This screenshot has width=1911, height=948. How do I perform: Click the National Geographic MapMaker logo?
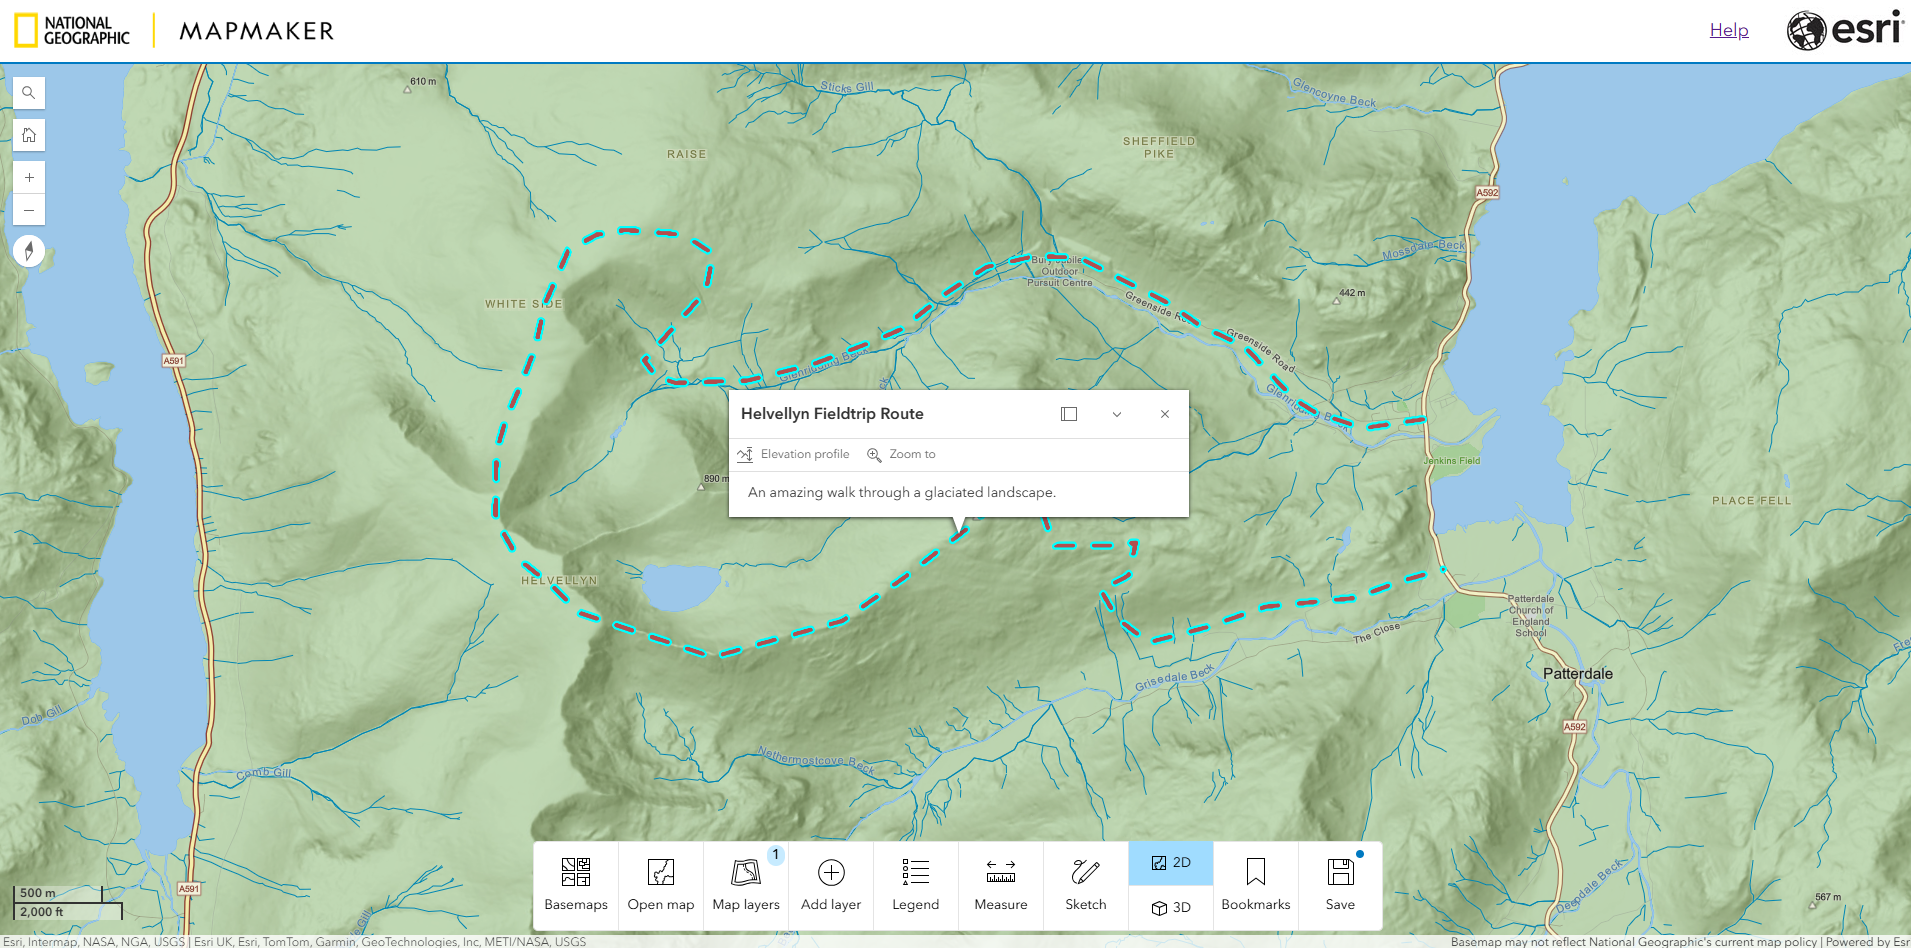170,29
